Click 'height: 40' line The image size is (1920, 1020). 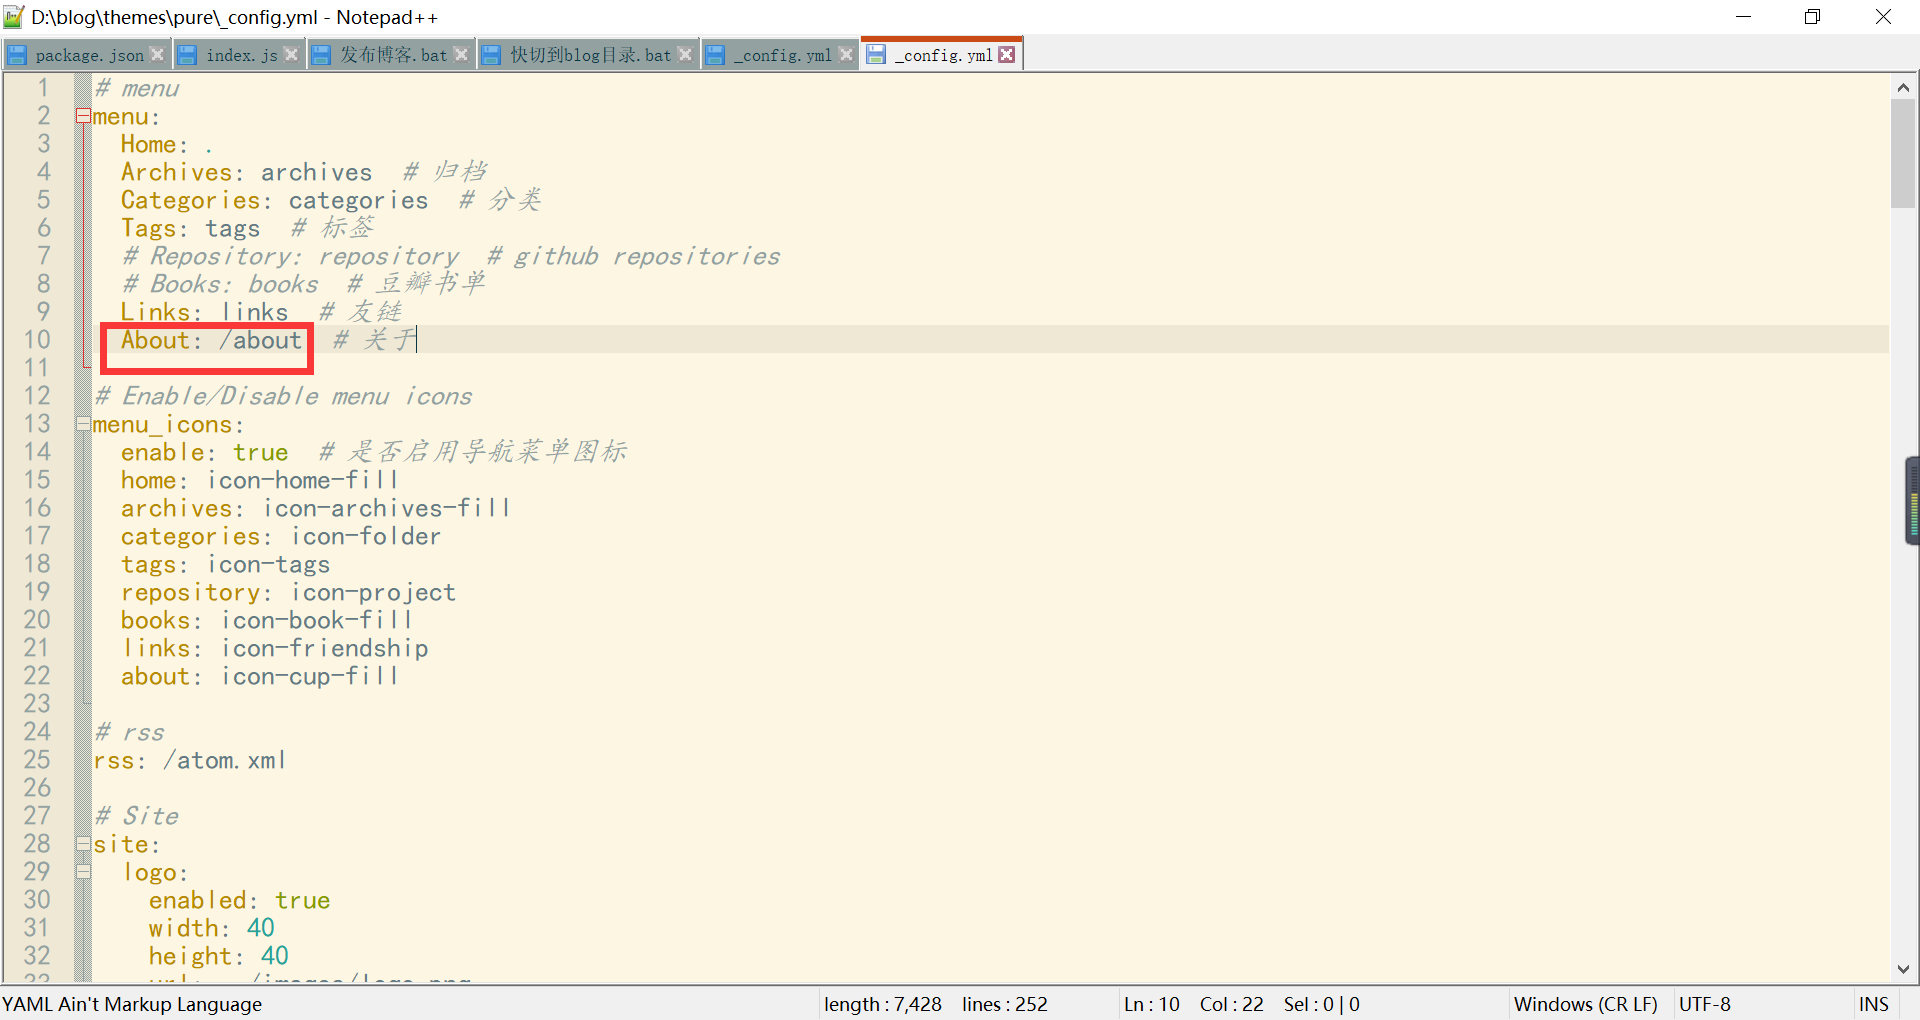(218, 956)
